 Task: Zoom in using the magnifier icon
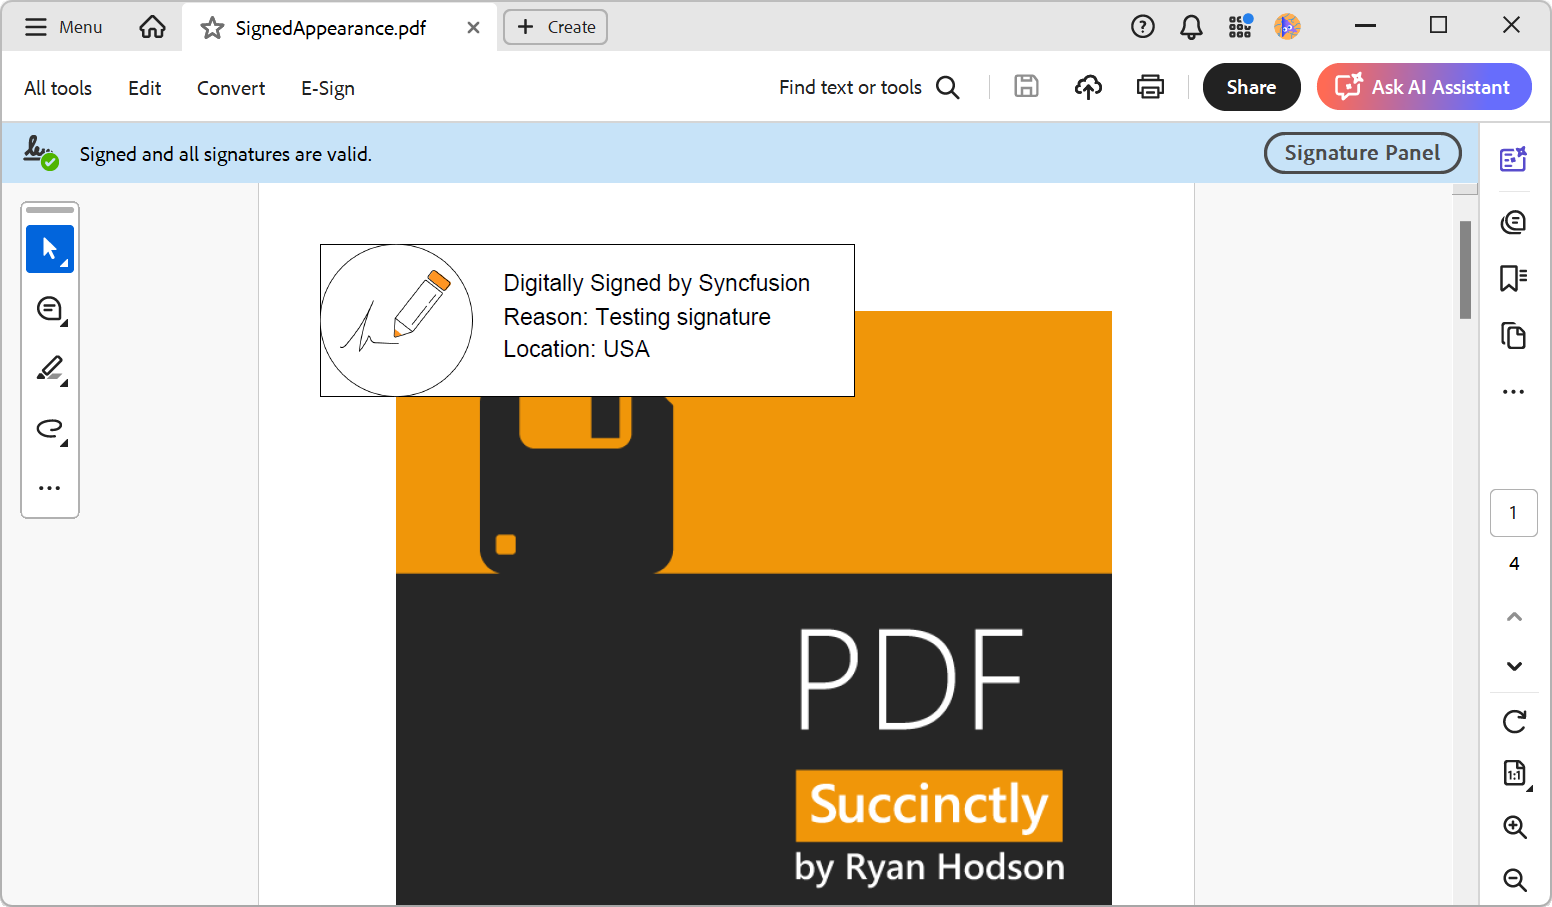(1513, 828)
